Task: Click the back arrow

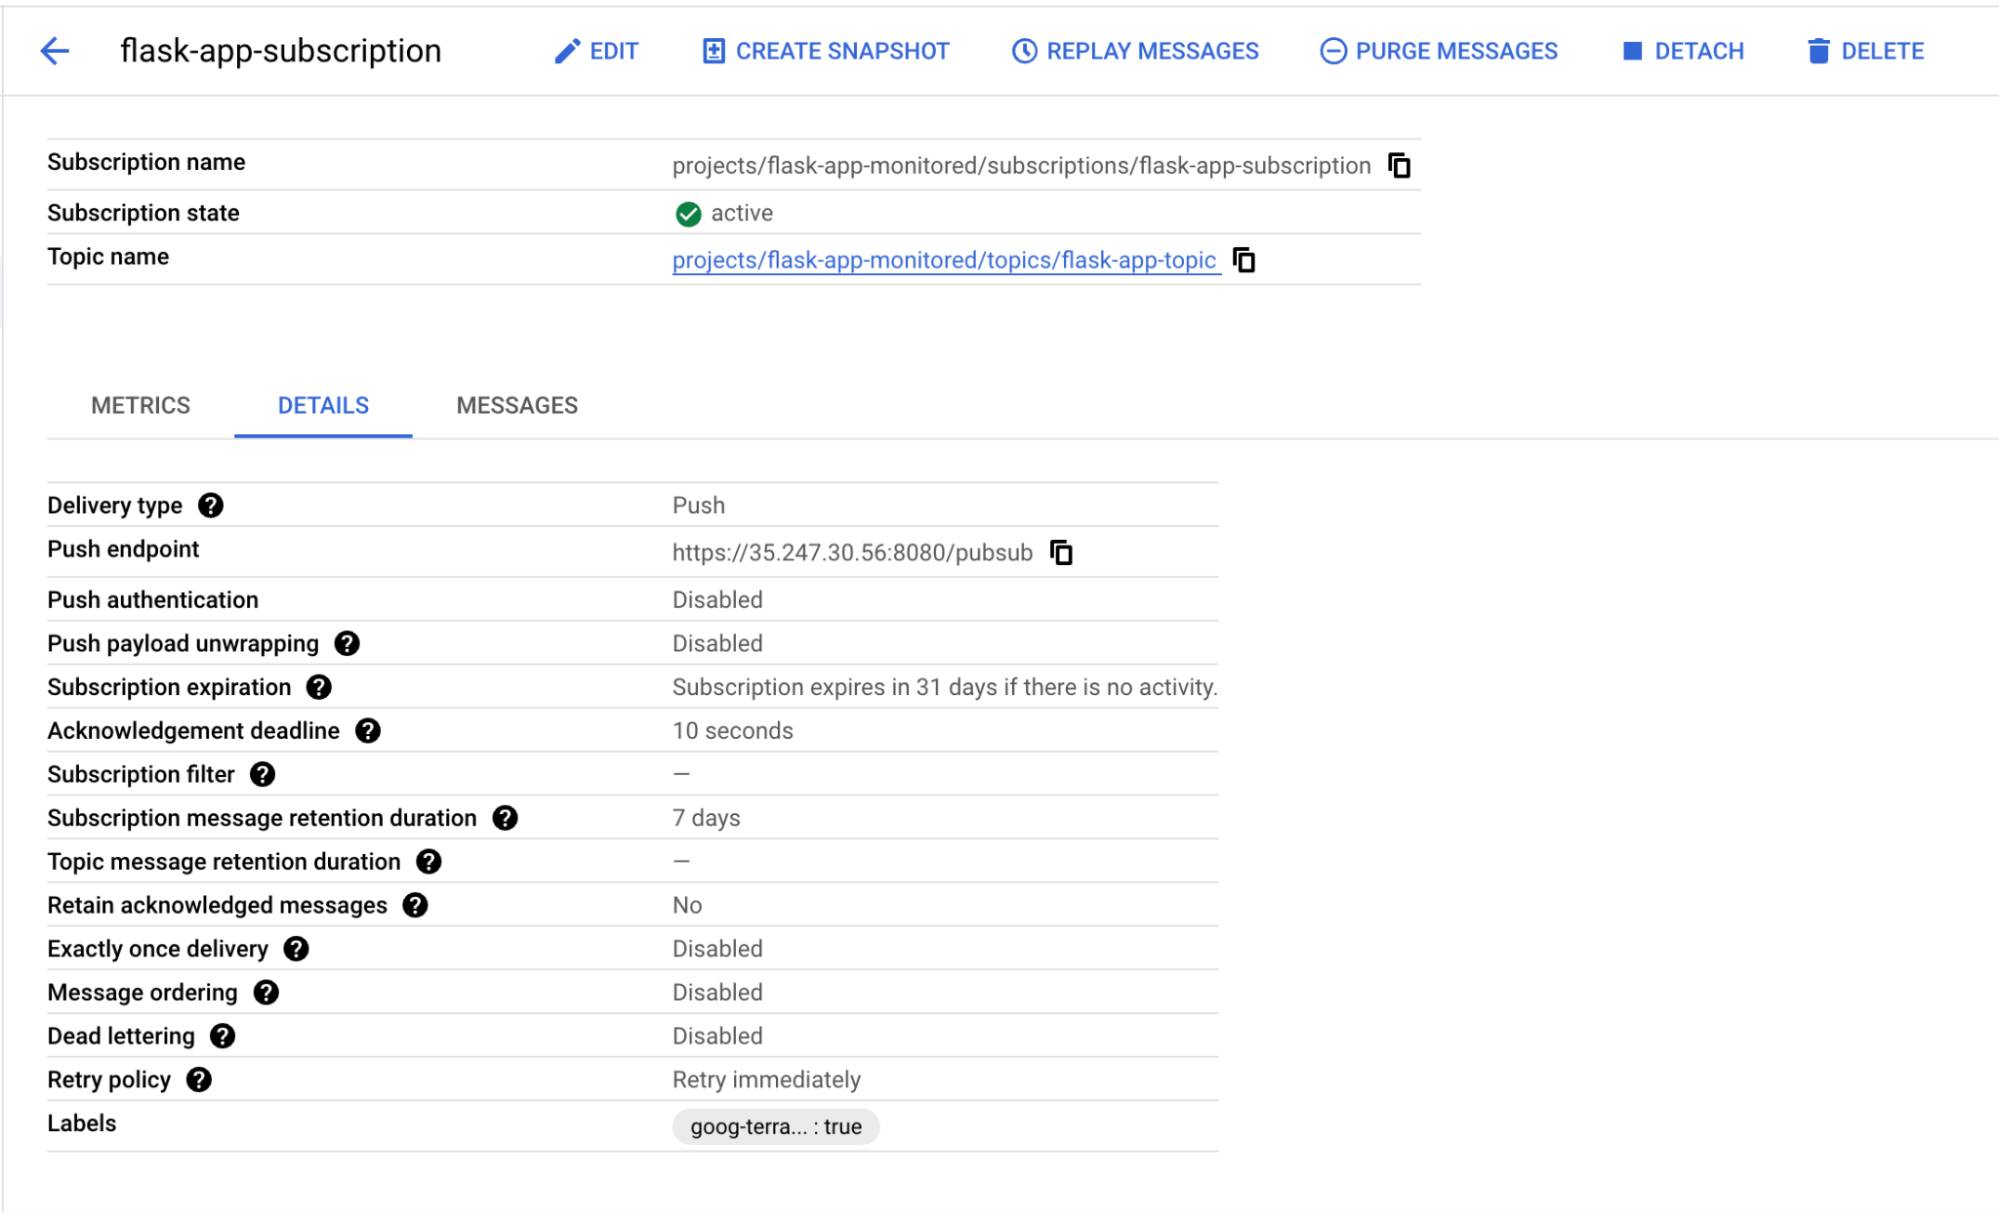Action: [x=57, y=50]
